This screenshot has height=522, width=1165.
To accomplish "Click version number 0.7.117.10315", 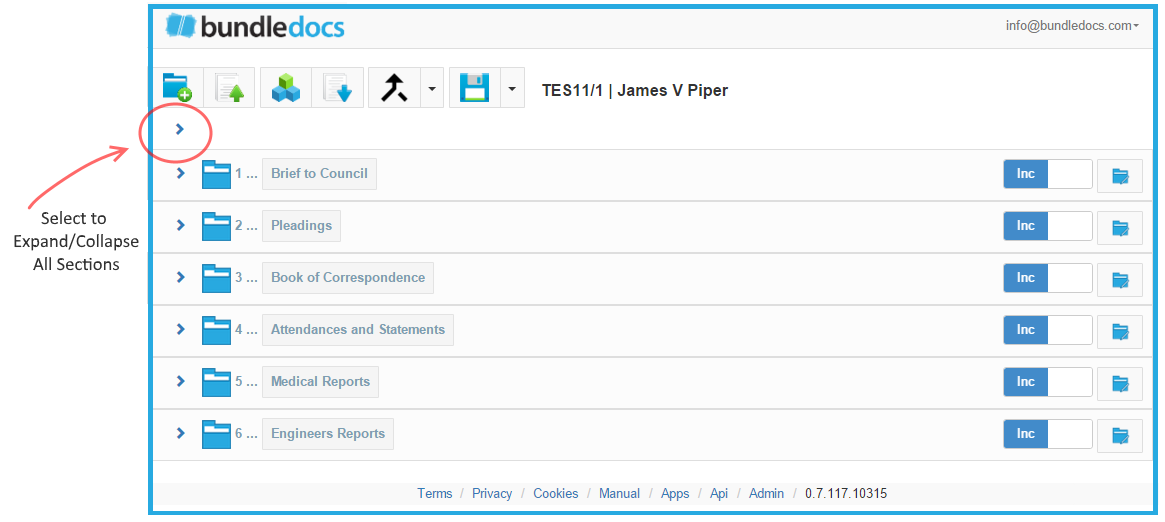I will 846,494.
